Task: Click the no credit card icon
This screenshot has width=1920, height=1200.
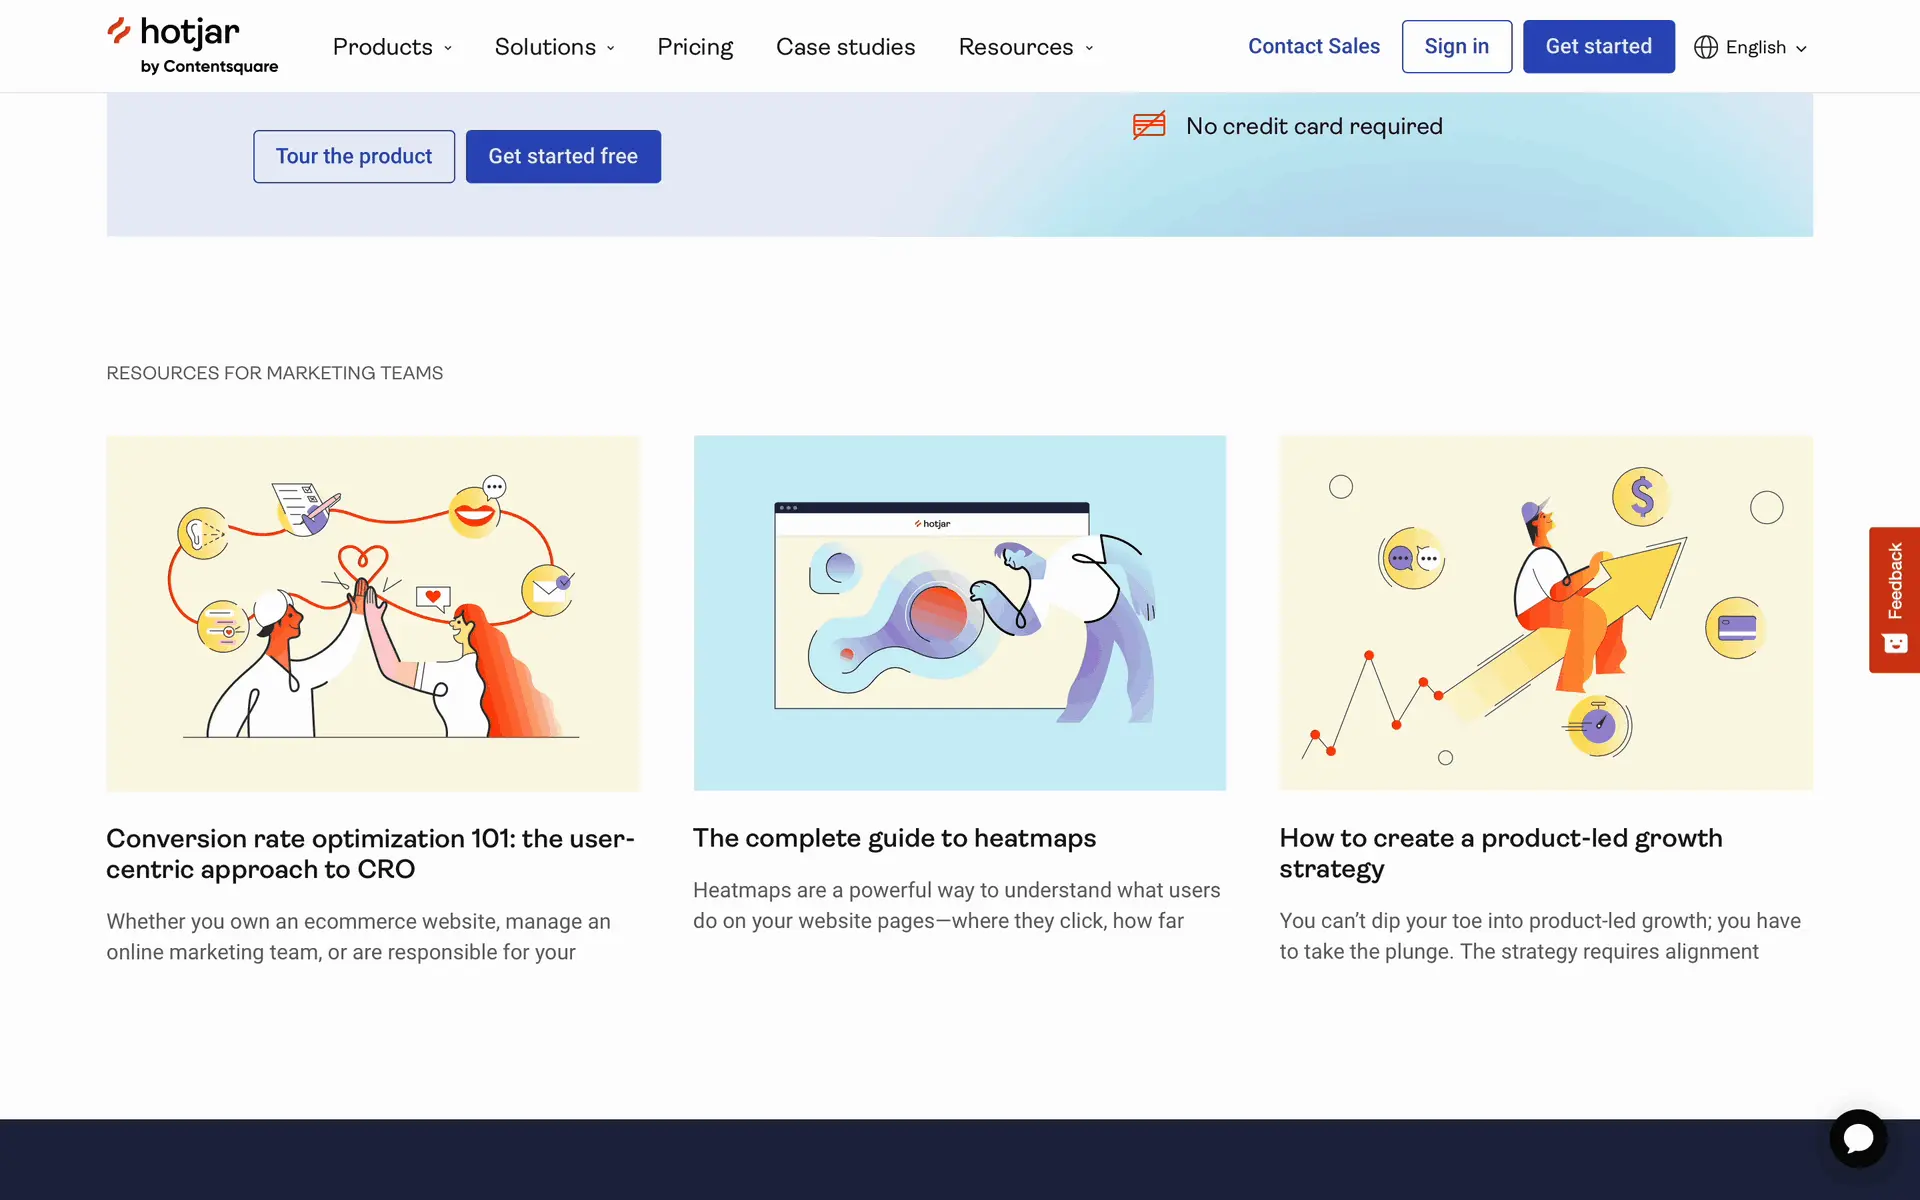Action: (x=1149, y=126)
